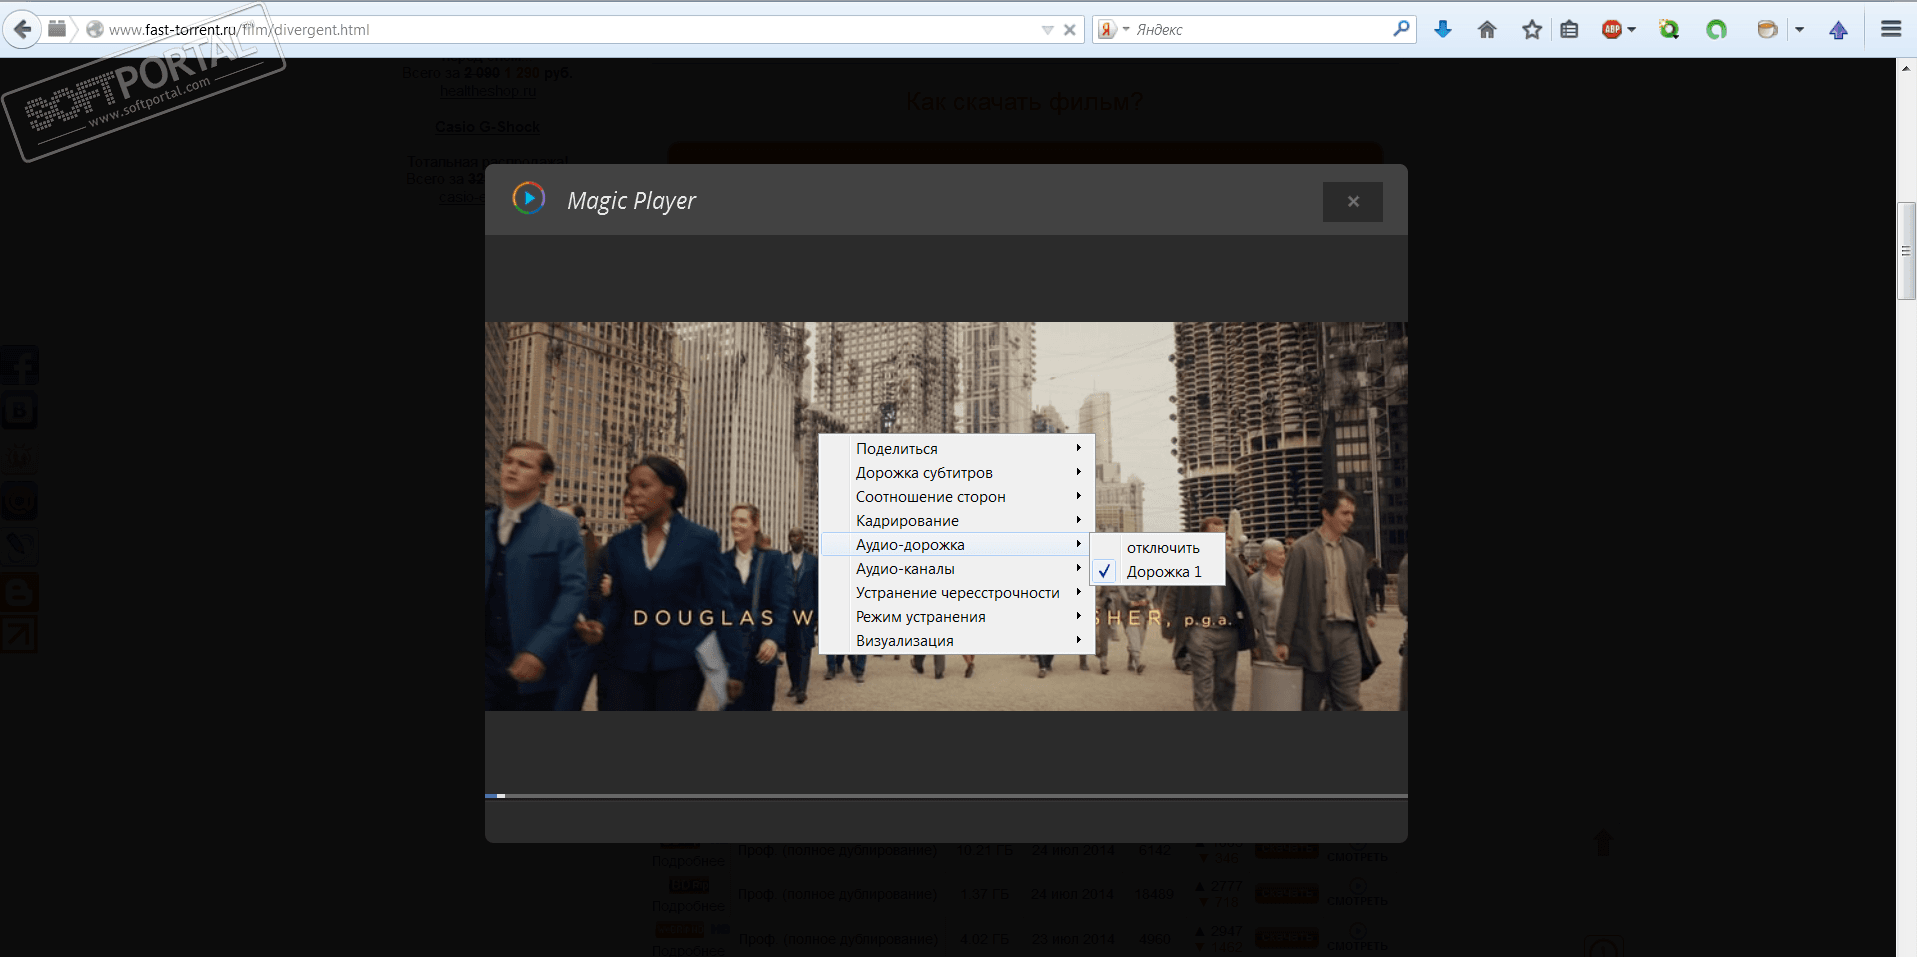
Task: Click the coffee cup toolbar icon
Action: click(1768, 30)
